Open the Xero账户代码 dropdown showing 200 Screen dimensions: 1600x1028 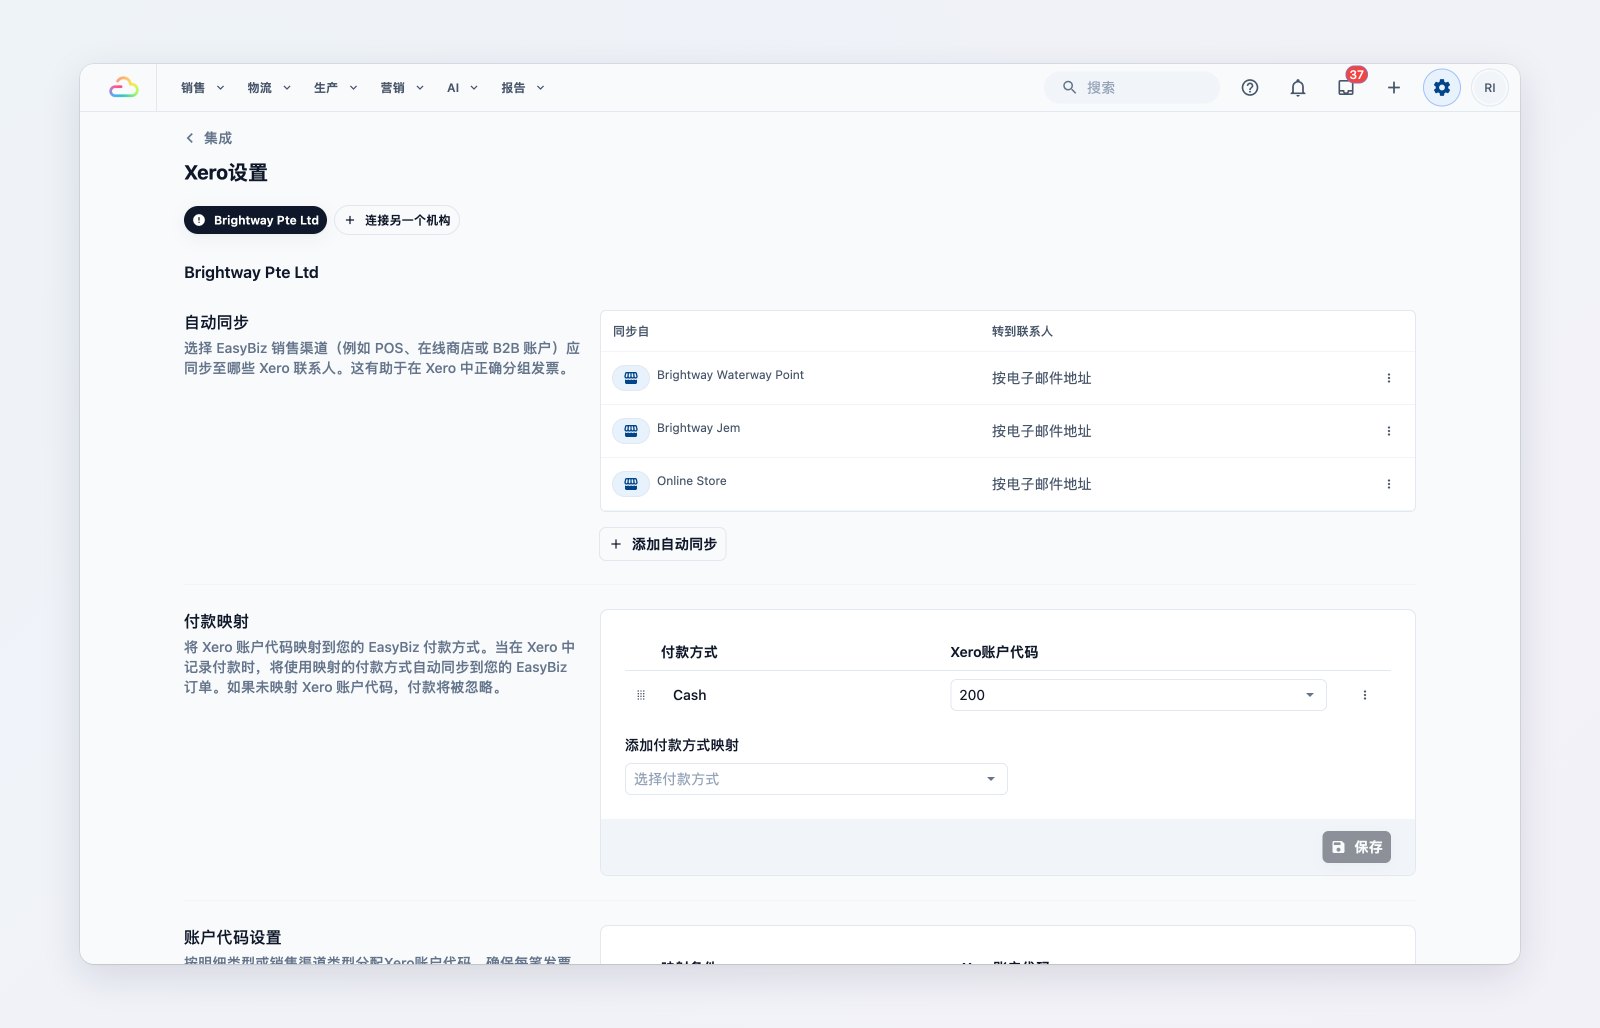[x=1138, y=695]
